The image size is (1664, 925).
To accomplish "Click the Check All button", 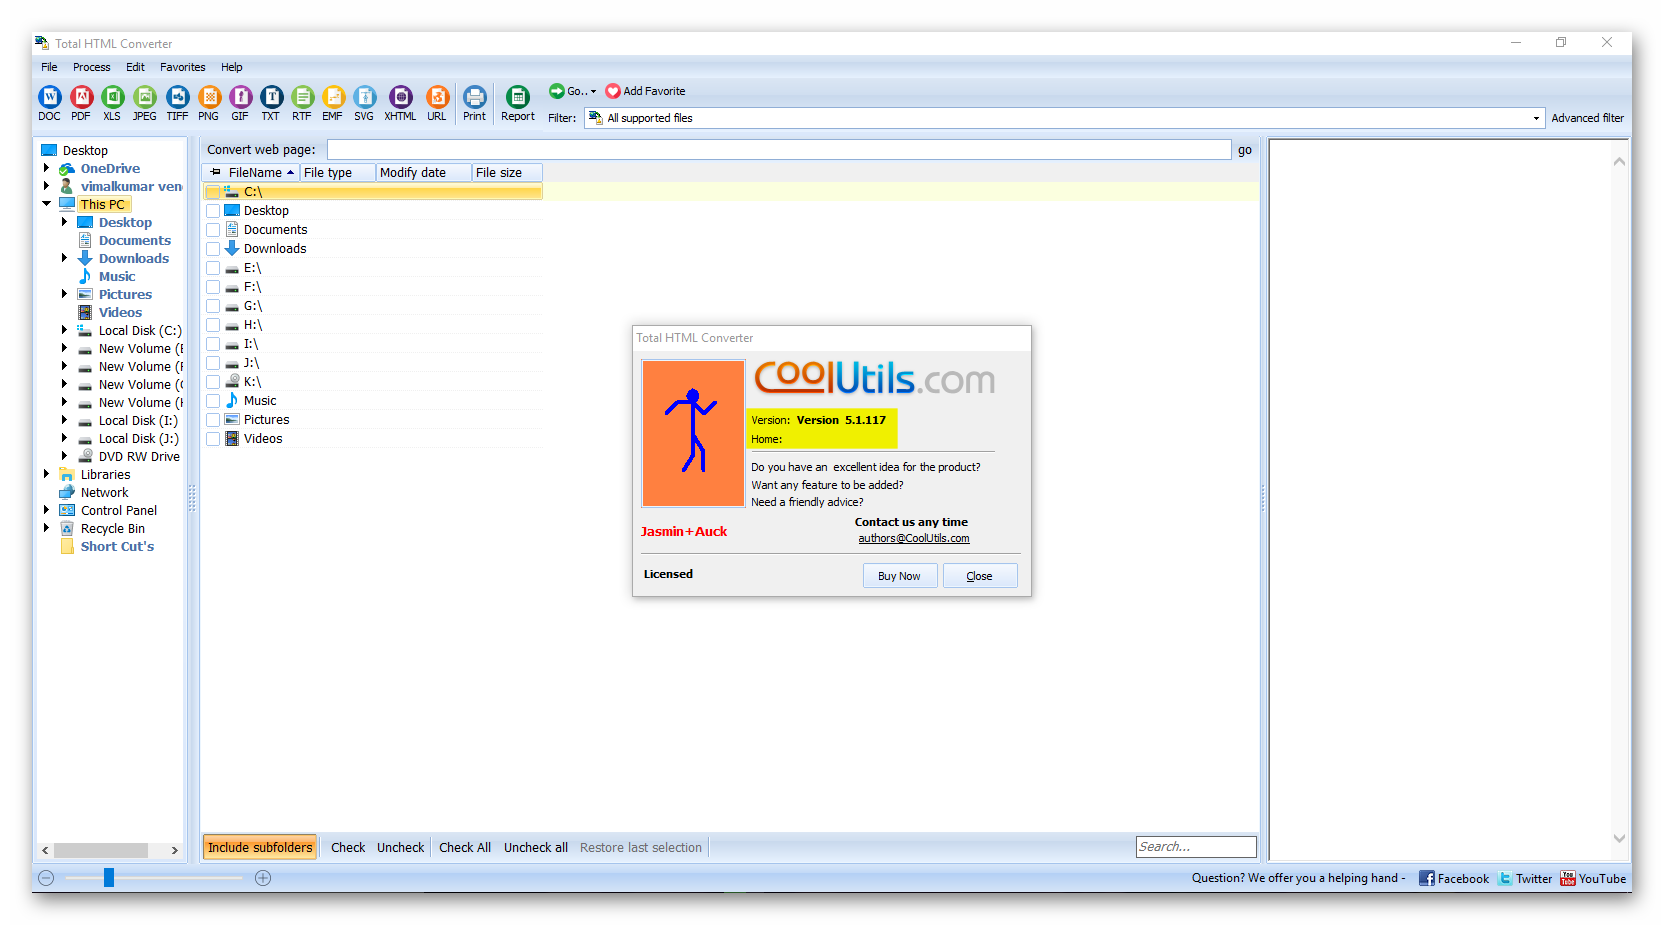I will tap(465, 847).
